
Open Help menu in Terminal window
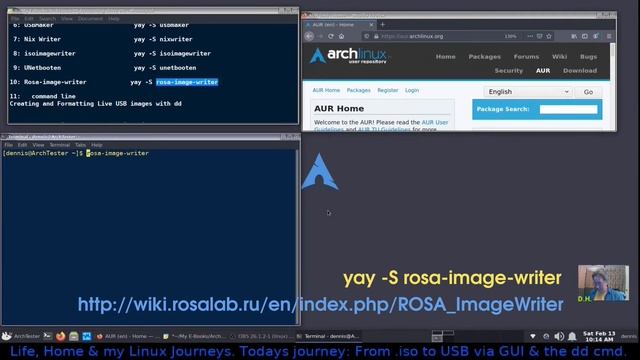(97, 145)
